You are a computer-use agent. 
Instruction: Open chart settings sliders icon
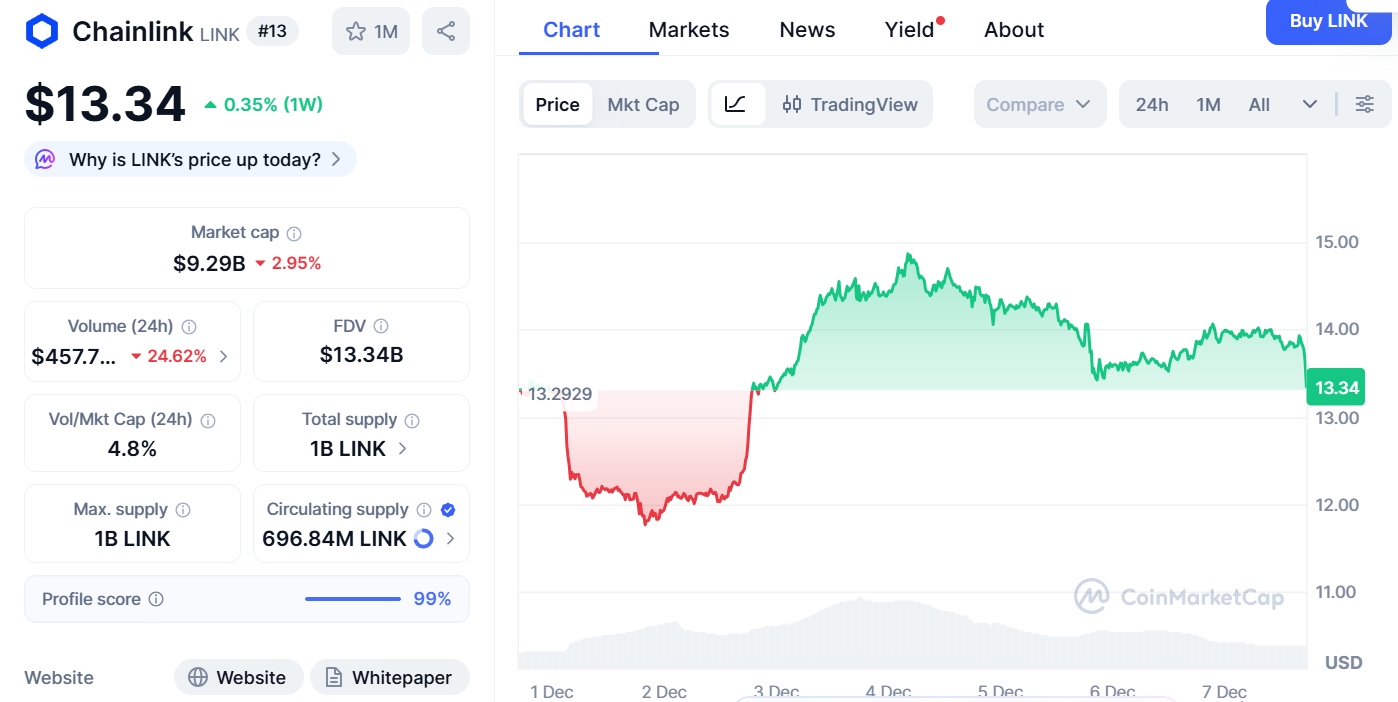click(1365, 104)
